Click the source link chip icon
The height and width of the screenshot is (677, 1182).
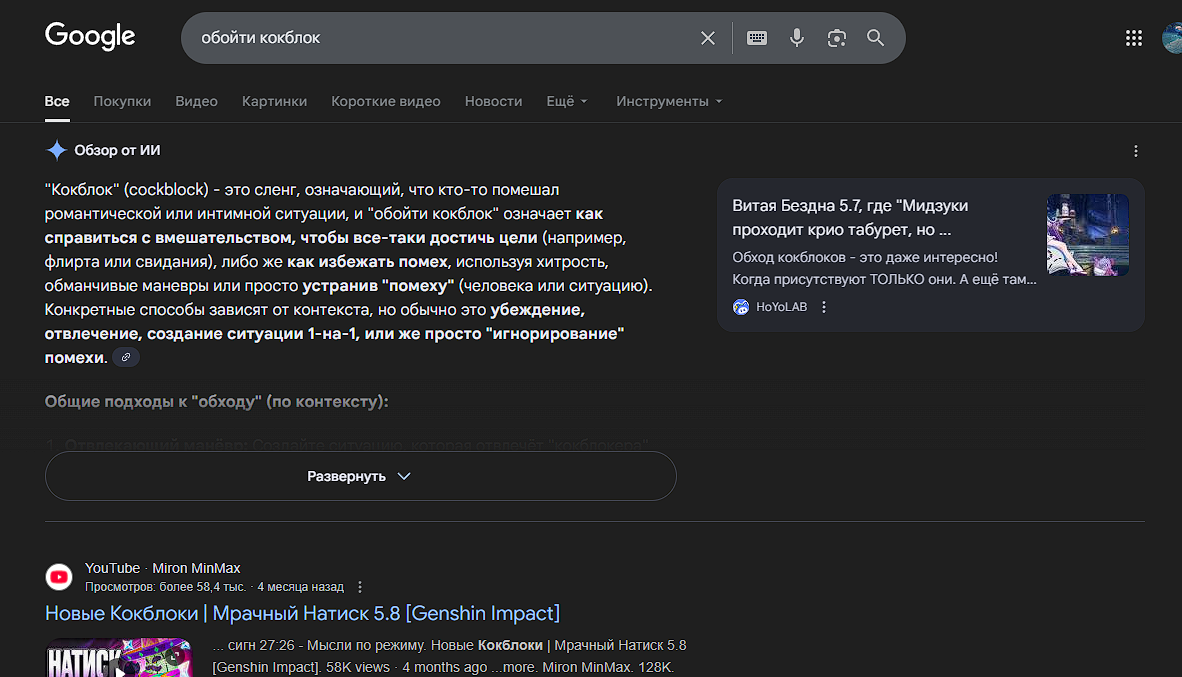(x=126, y=358)
